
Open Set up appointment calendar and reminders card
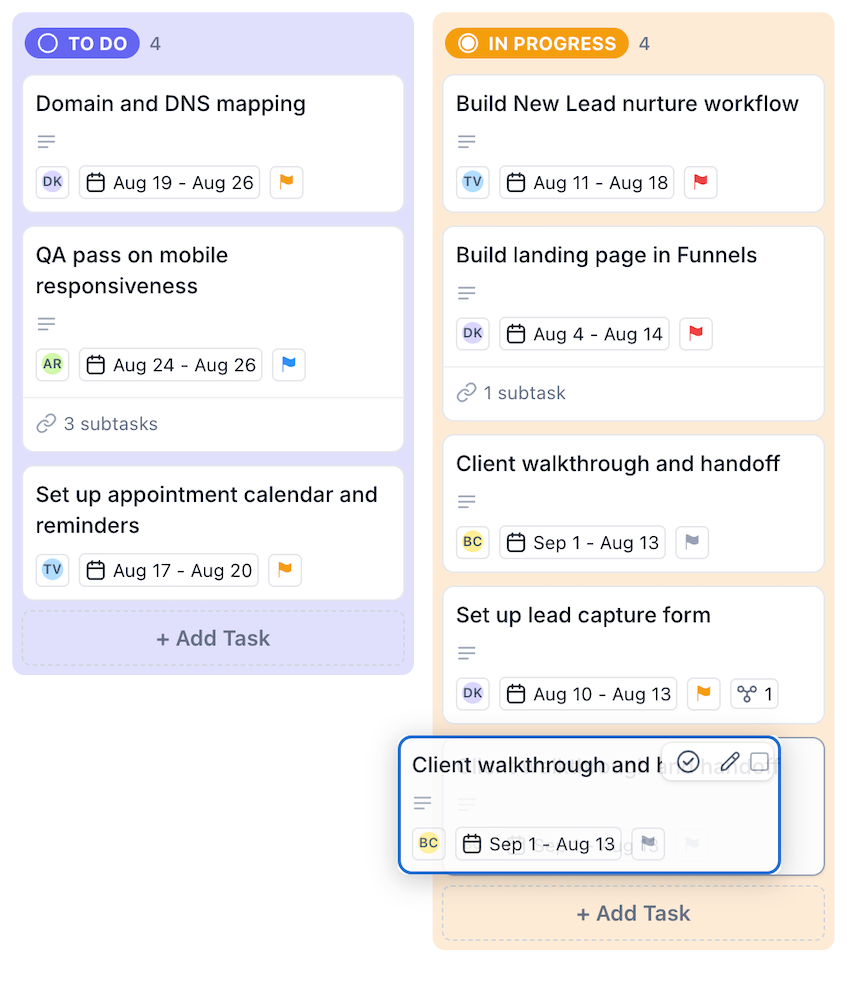213,533
